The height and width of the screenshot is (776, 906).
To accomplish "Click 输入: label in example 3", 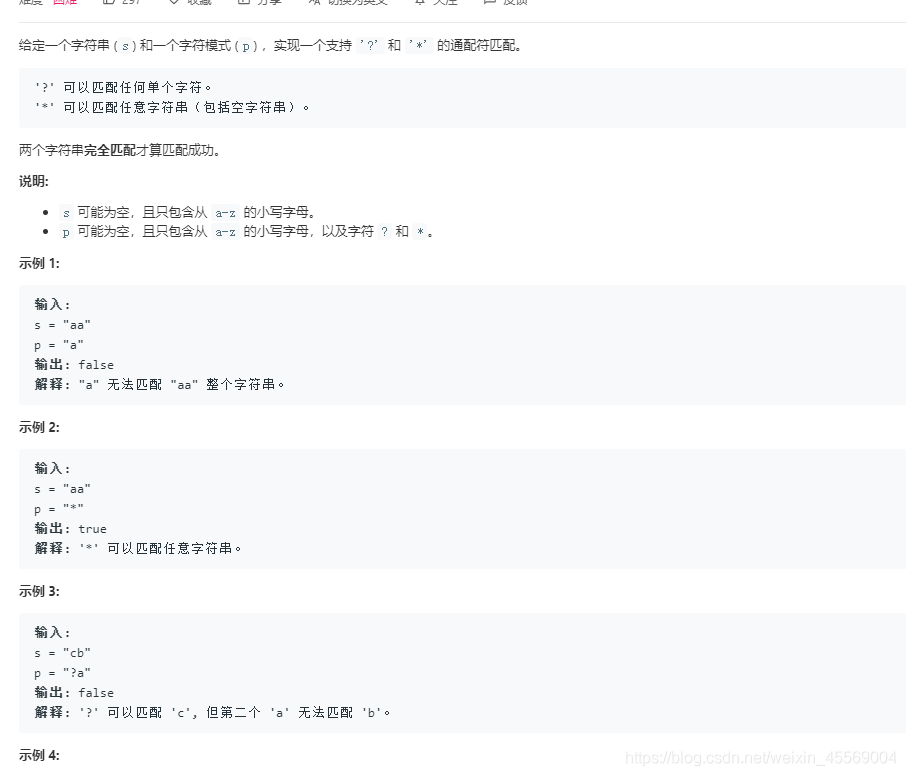I will click(x=52, y=633).
